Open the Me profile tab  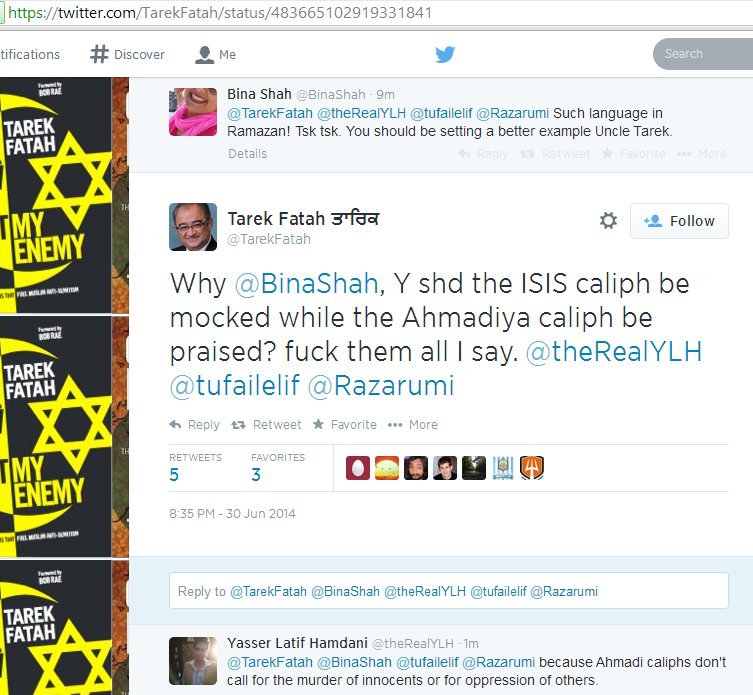(215, 54)
